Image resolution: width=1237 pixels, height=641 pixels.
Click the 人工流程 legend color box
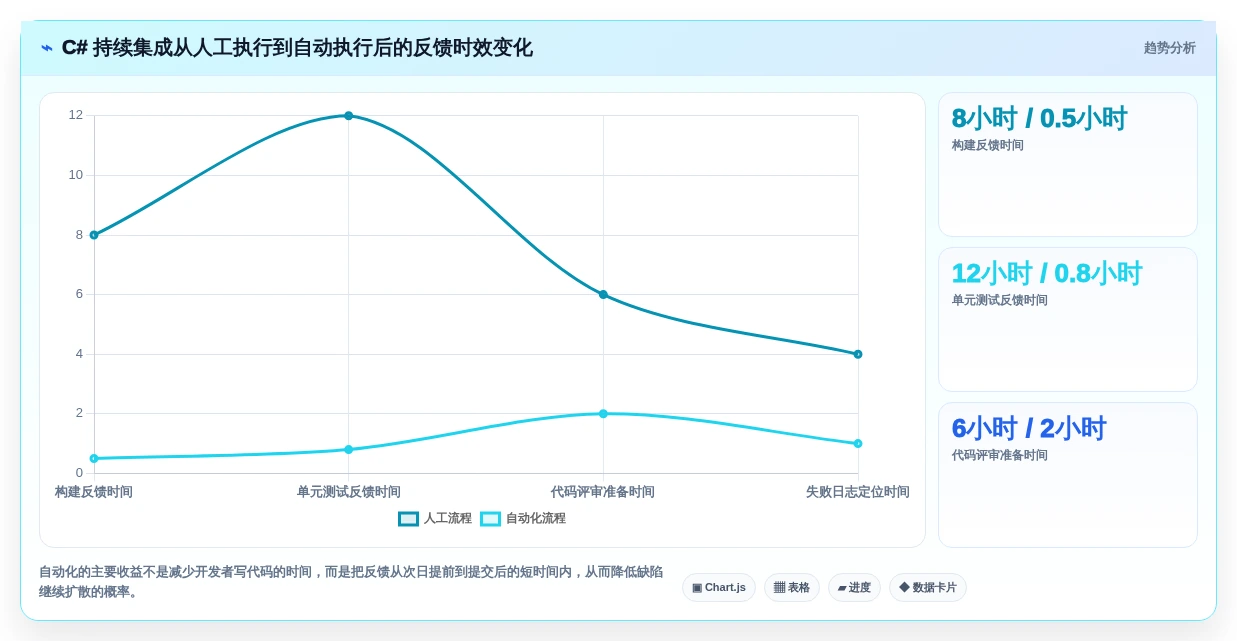click(x=408, y=519)
